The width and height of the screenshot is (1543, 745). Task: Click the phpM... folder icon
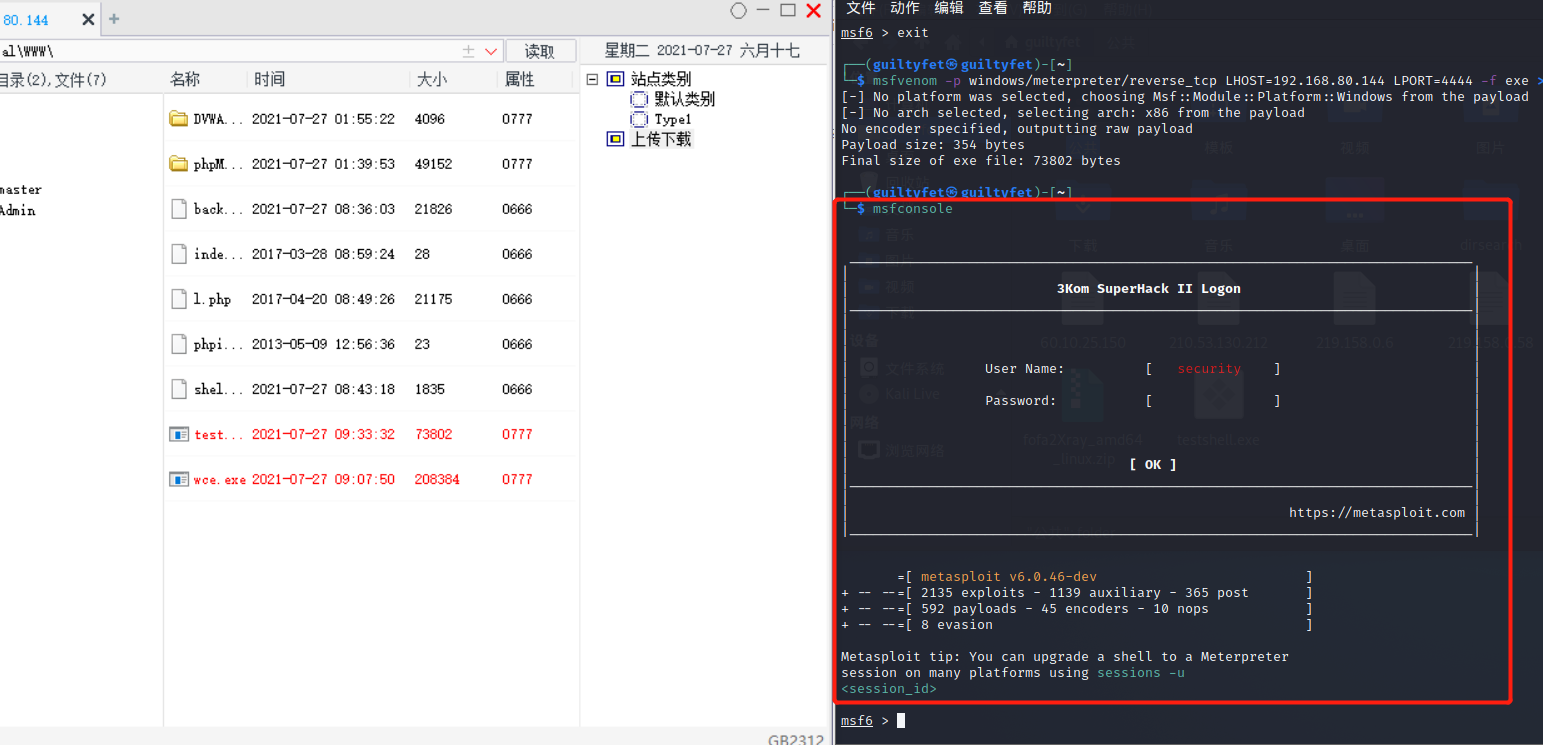coord(179,164)
